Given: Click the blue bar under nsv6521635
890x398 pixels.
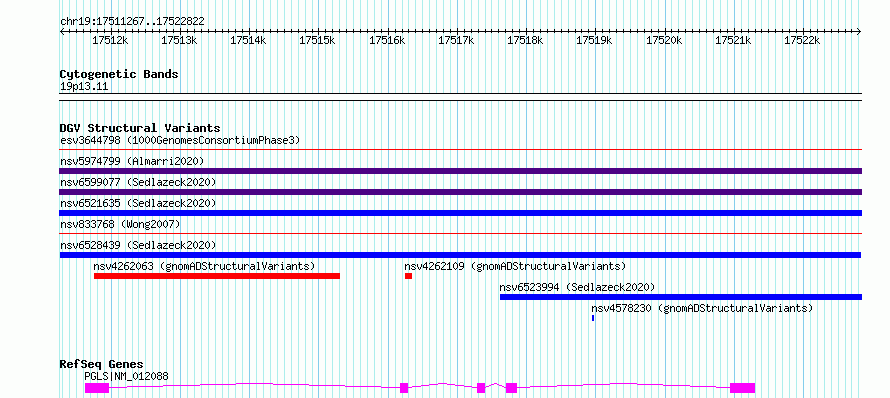Looking at the screenshot, I should pyautogui.click(x=461, y=213).
